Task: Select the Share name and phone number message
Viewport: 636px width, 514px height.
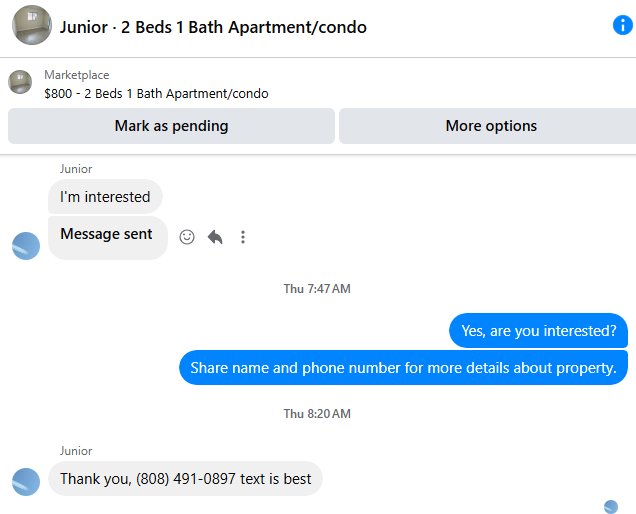Action: pyautogui.click(x=404, y=368)
